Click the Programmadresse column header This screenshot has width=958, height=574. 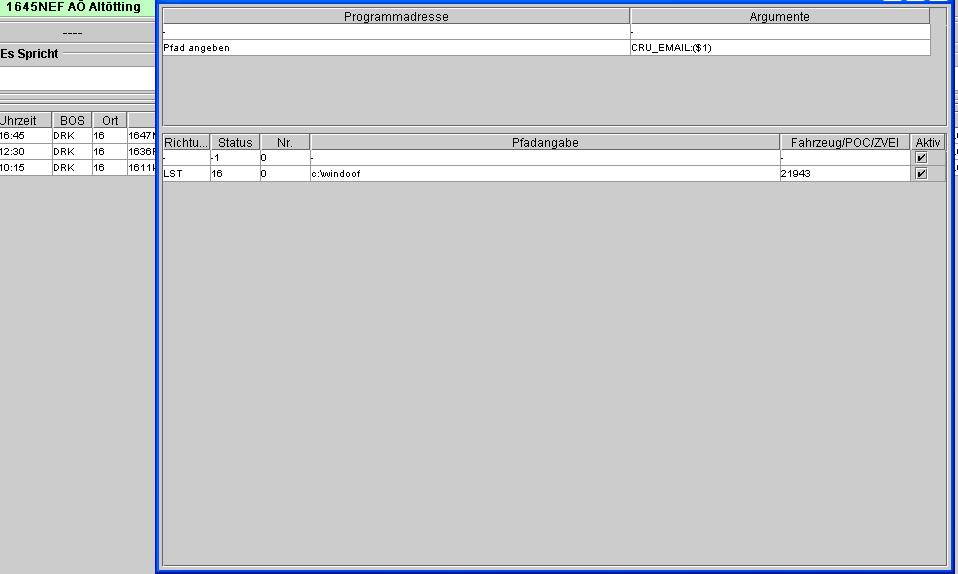[x=396, y=17]
